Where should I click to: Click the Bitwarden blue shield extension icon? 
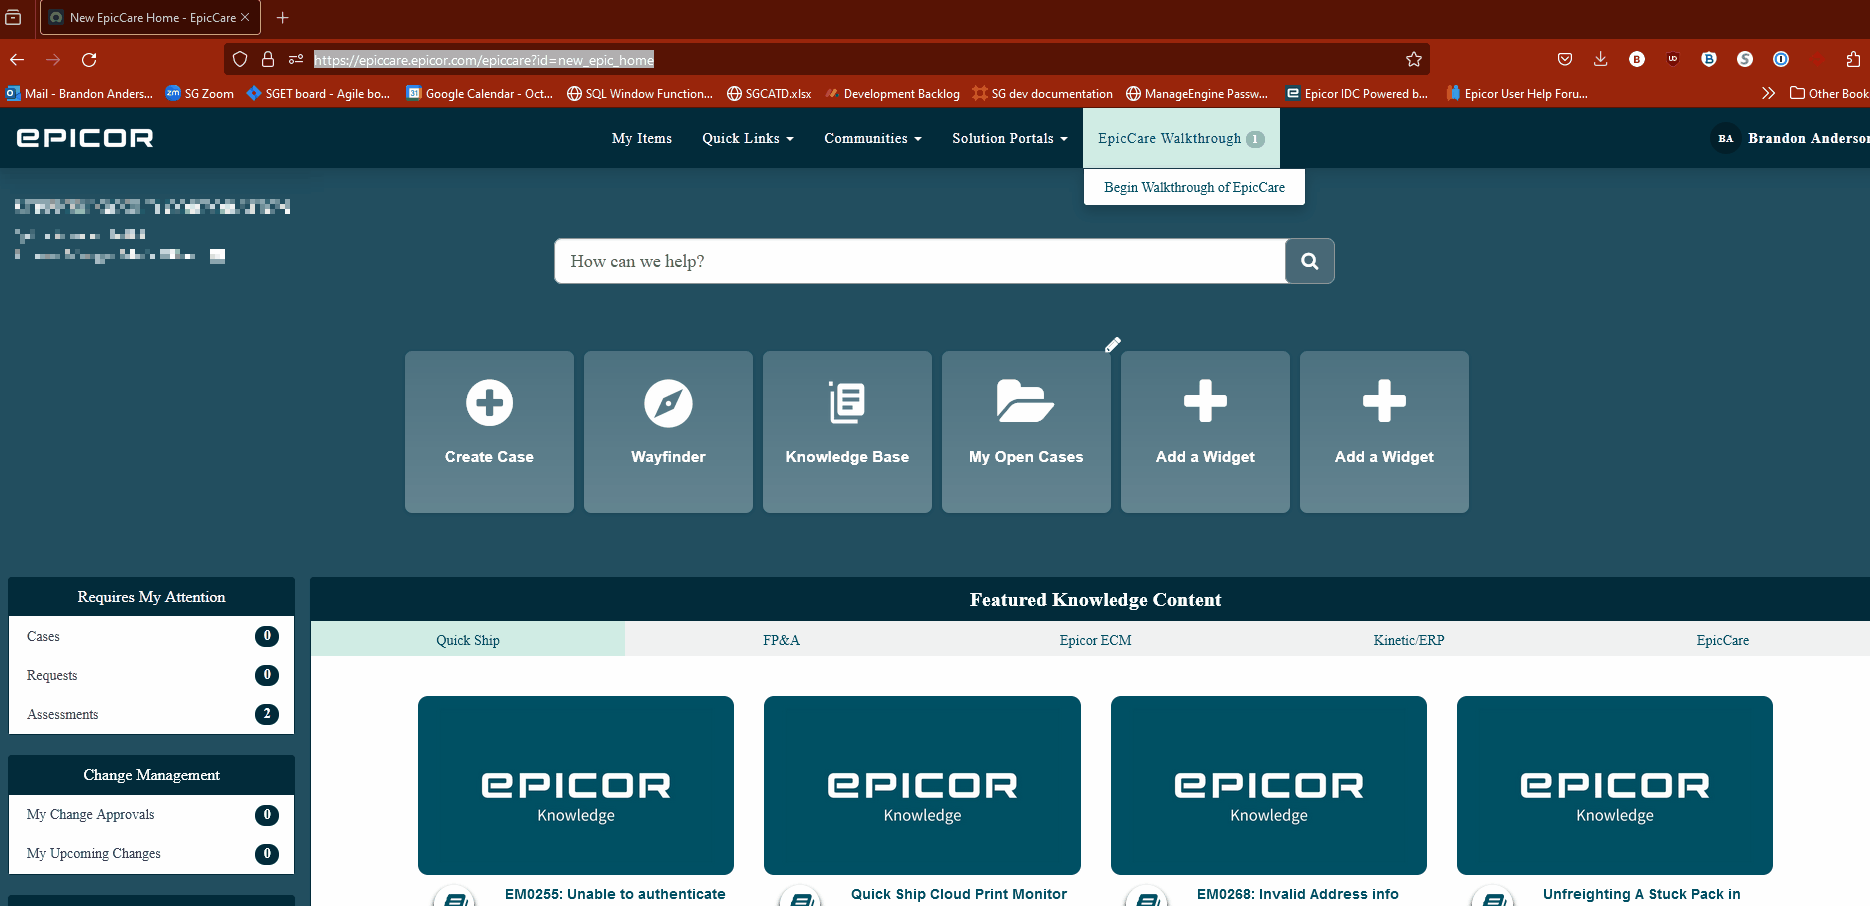pos(1709,60)
